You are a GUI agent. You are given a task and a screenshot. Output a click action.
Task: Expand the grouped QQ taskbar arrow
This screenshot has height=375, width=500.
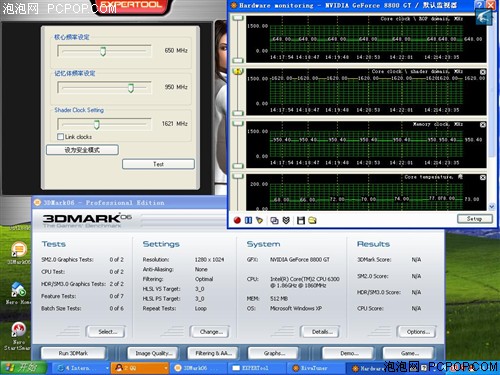click(166, 368)
